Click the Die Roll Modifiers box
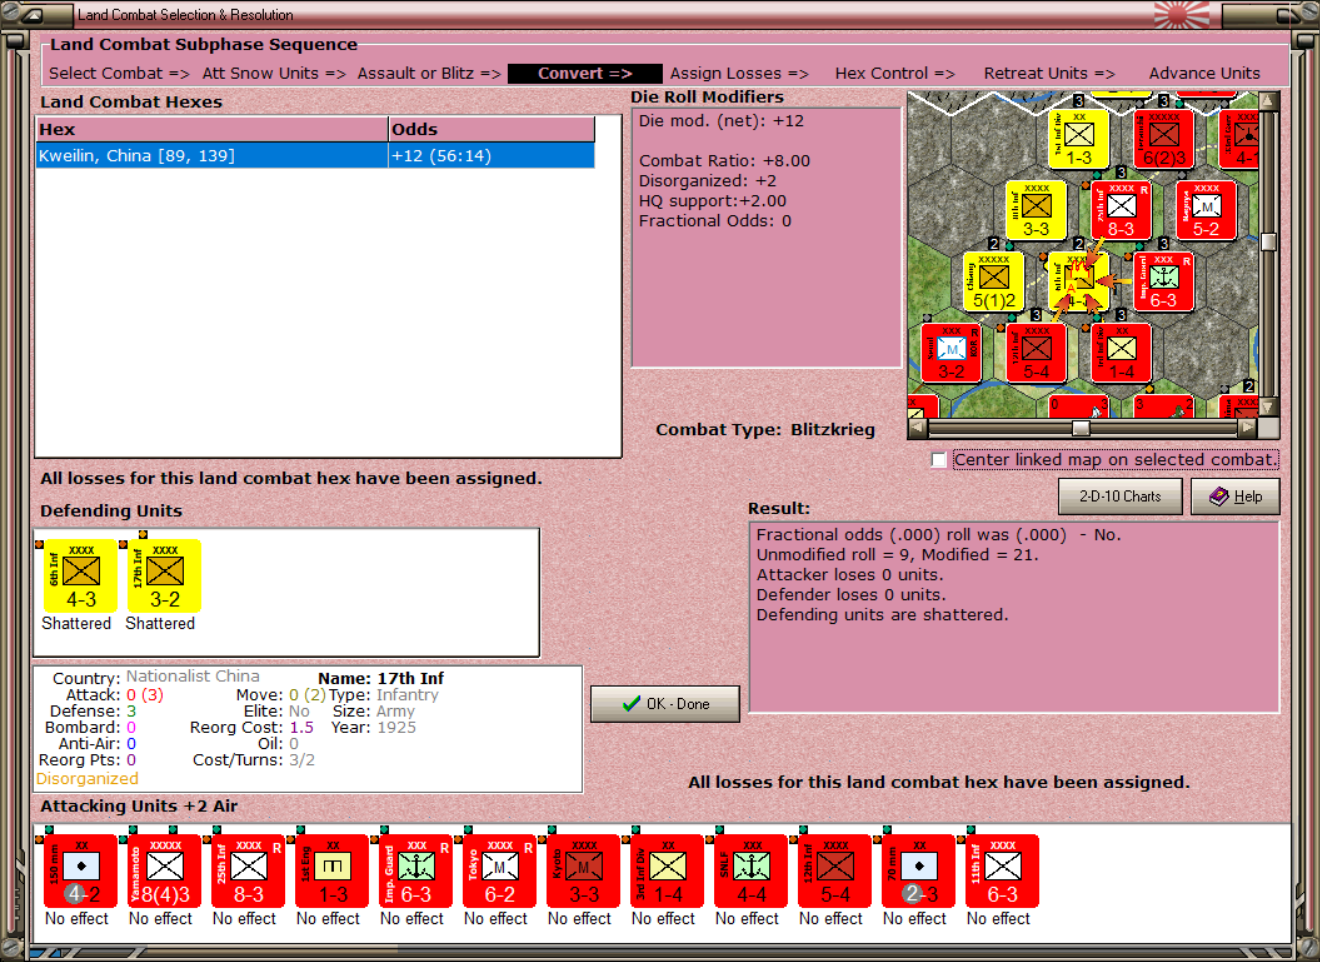The width and height of the screenshot is (1320, 962). pyautogui.click(x=767, y=237)
